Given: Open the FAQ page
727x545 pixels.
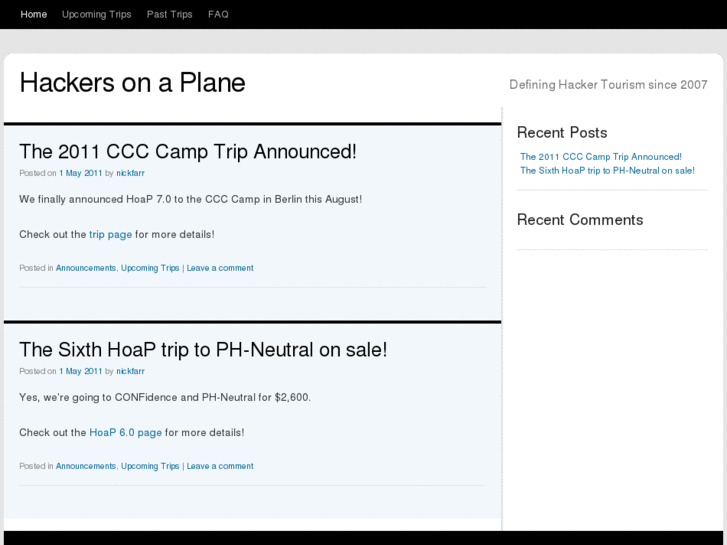Looking at the screenshot, I should [x=218, y=15].
